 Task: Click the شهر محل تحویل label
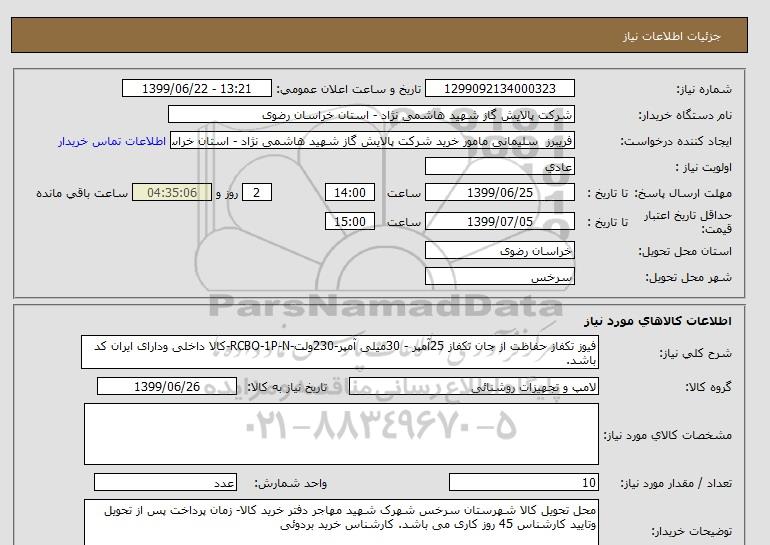coord(688,277)
